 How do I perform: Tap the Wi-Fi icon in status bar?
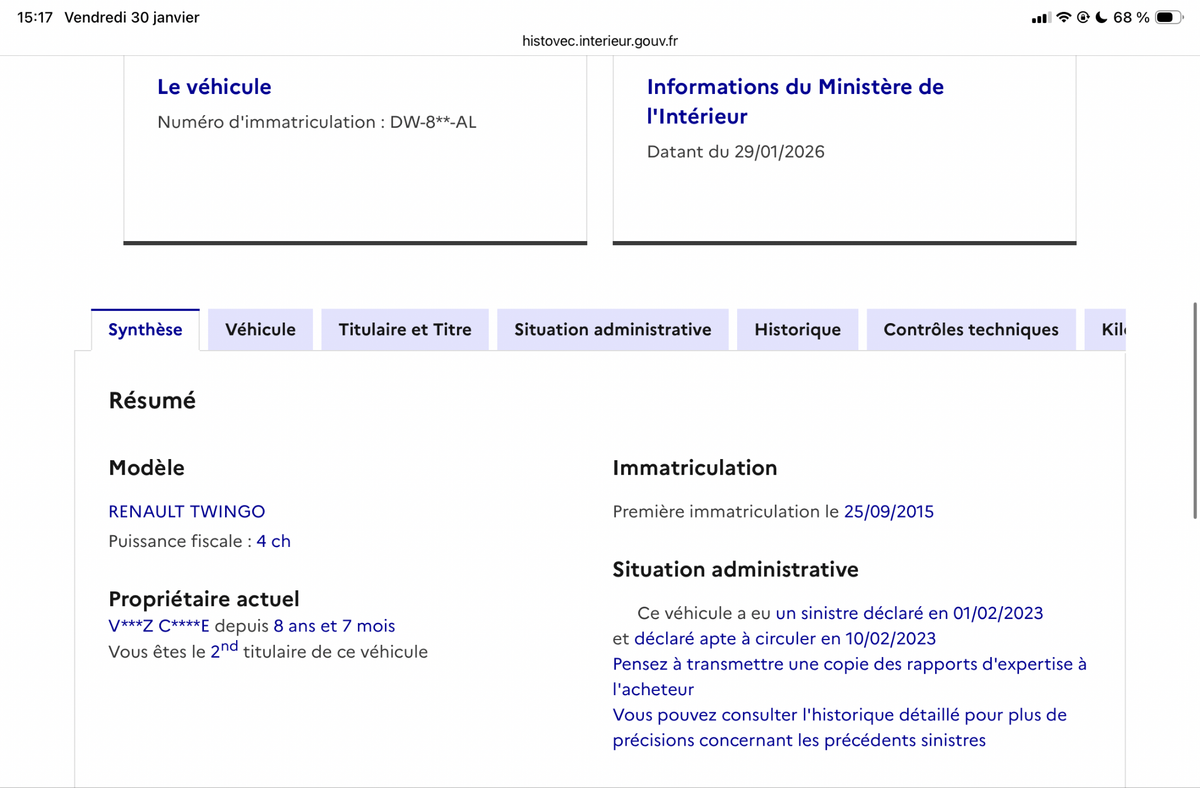coord(1064,18)
